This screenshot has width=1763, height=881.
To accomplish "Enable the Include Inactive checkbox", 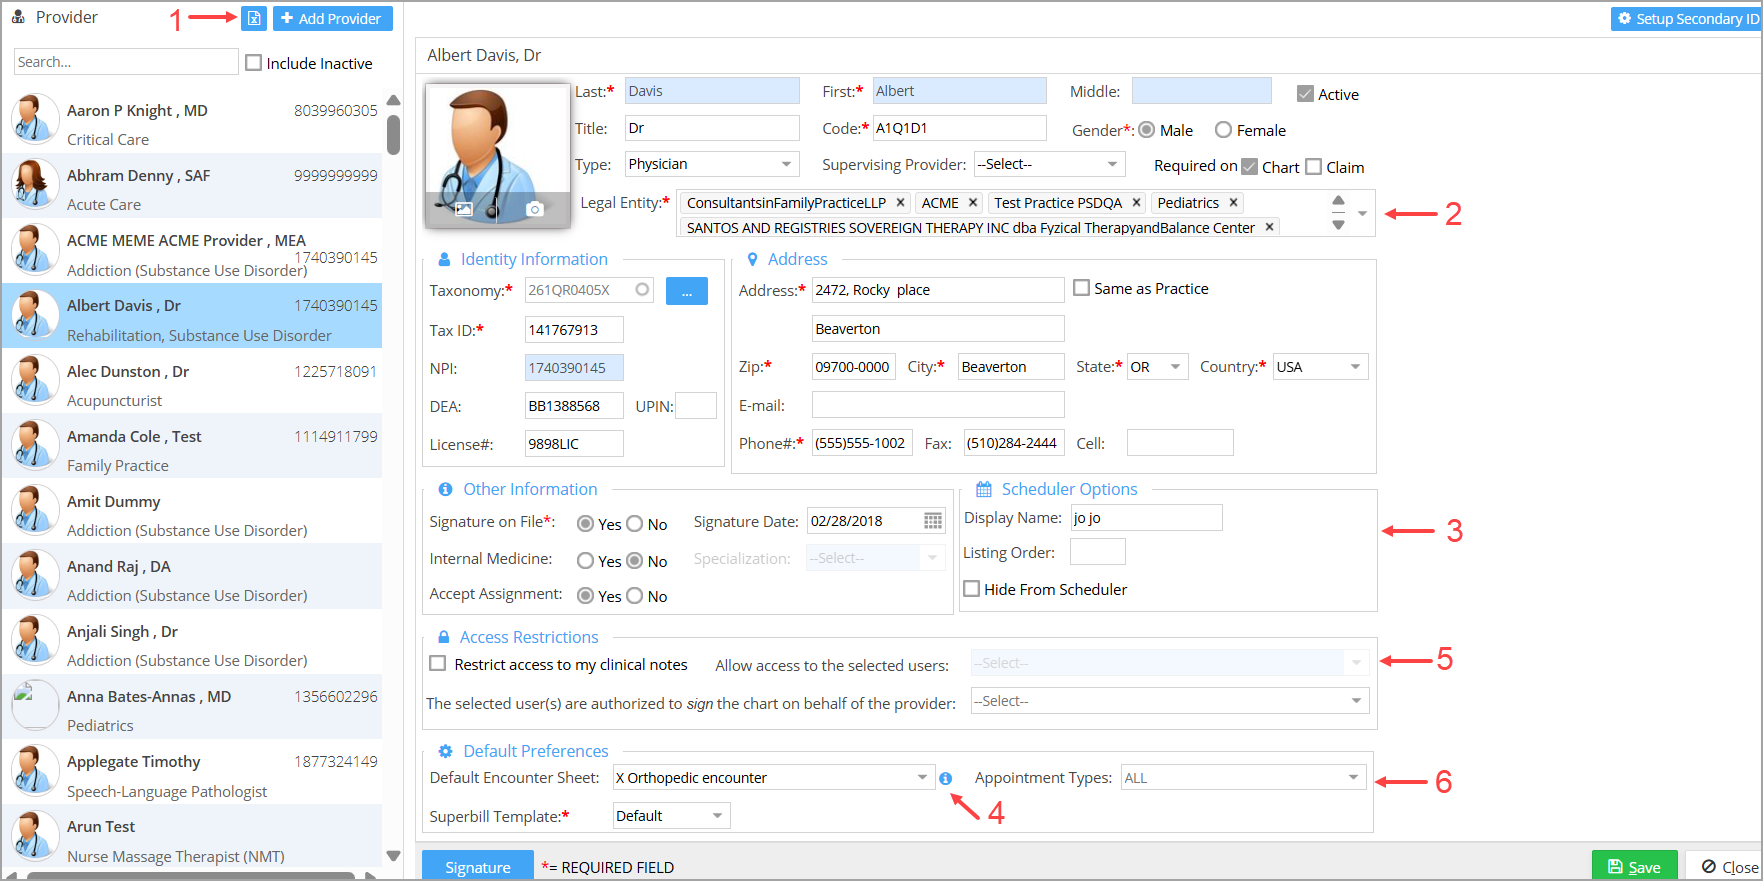I will pyautogui.click(x=254, y=63).
